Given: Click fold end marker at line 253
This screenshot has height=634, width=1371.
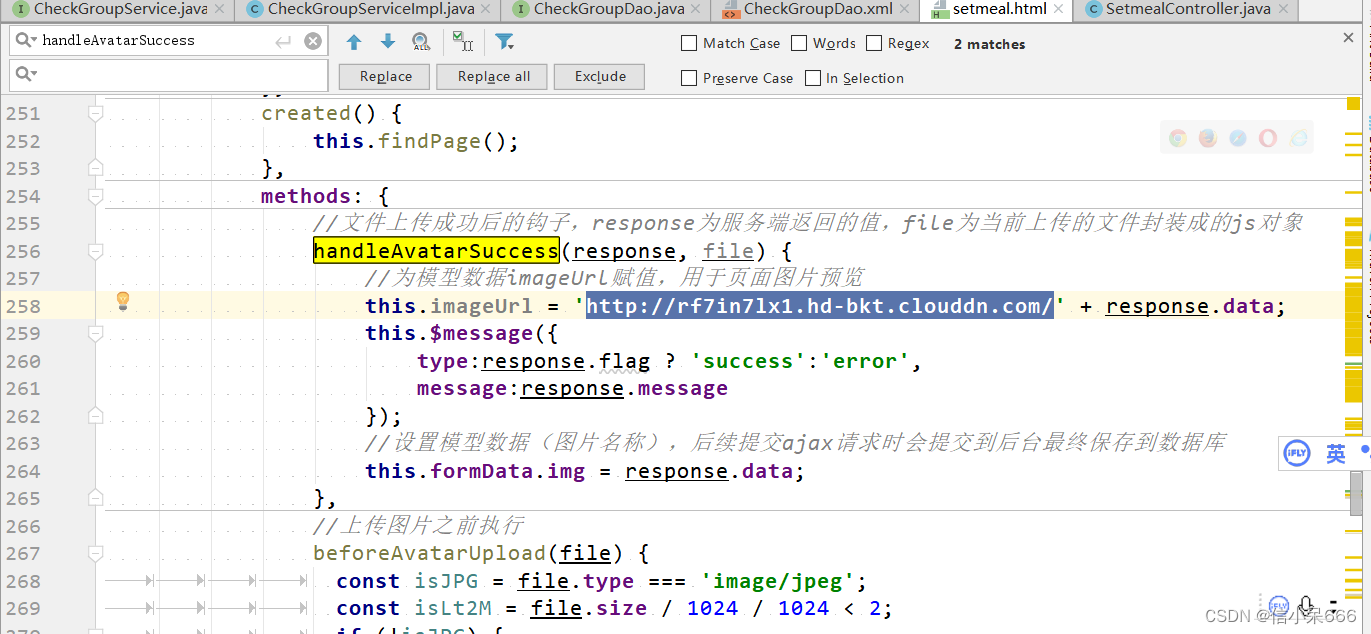Looking at the screenshot, I should 95,168.
